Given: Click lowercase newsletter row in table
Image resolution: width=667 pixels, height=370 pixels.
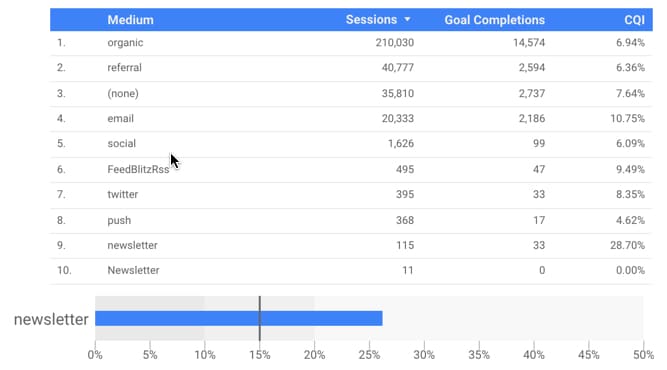Looking at the screenshot, I should click(x=351, y=245).
